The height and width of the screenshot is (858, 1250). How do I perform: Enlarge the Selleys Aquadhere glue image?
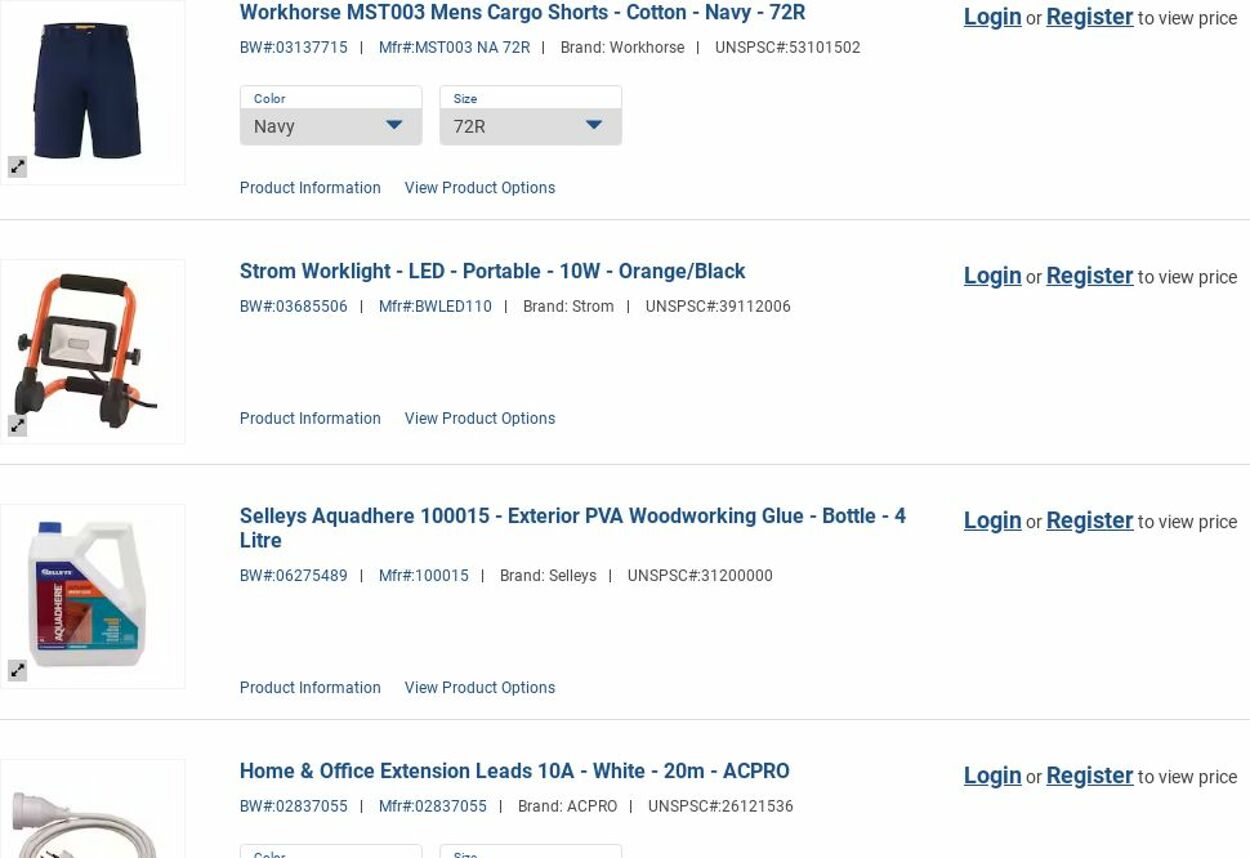pos(18,670)
